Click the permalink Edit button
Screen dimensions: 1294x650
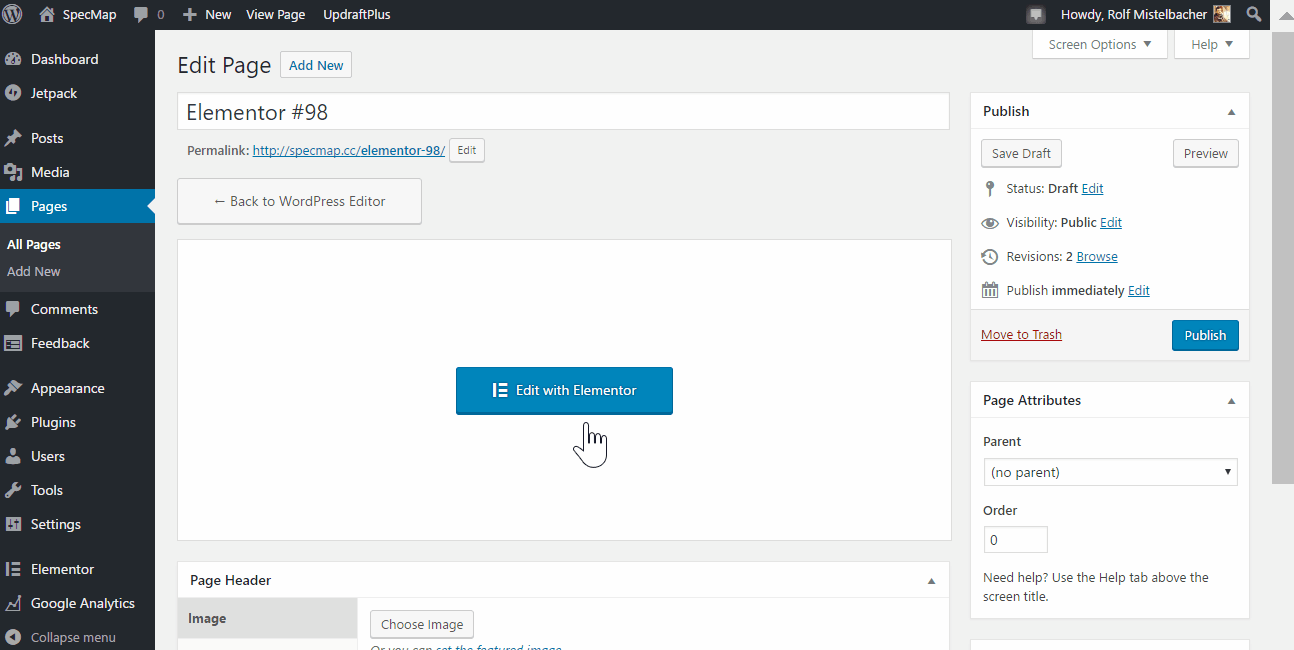[x=467, y=151]
